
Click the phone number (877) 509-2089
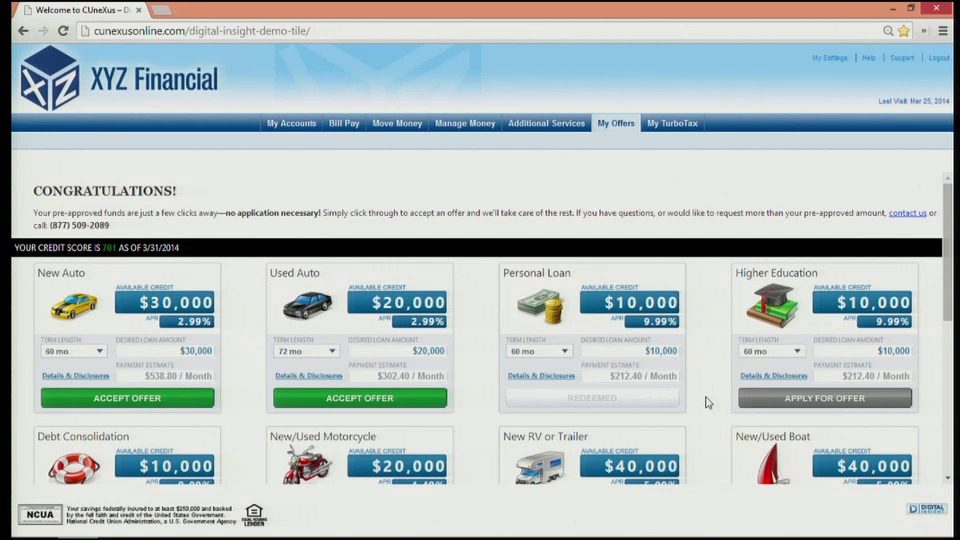click(x=80, y=225)
